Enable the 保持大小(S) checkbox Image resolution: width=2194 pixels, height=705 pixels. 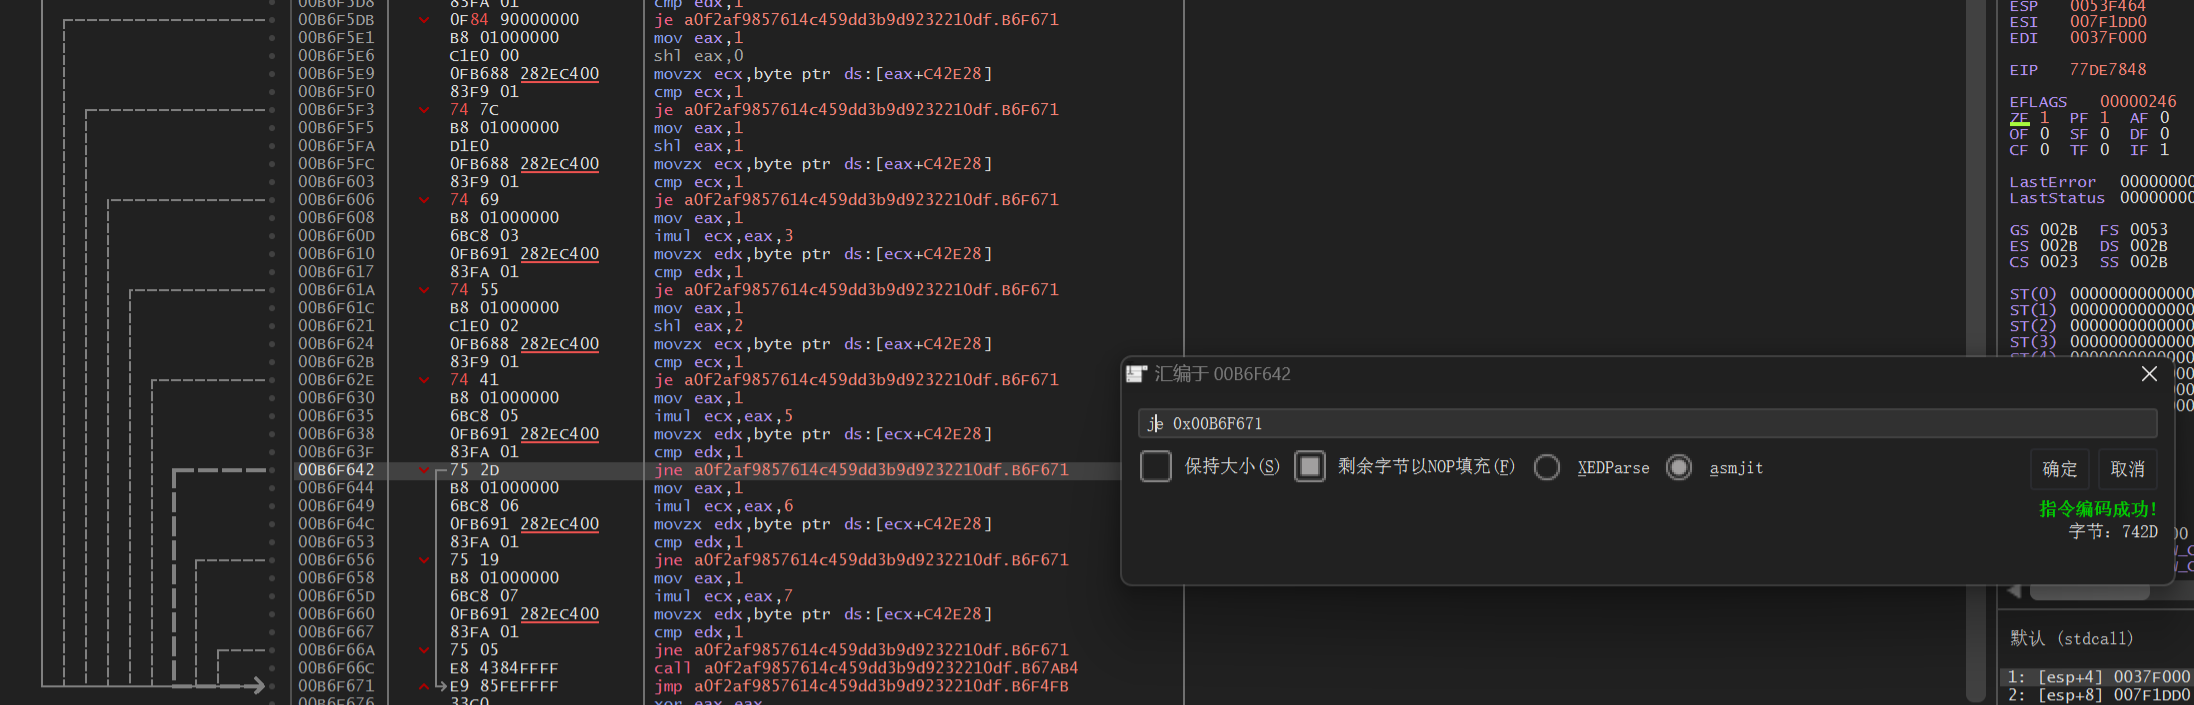[x=1155, y=467]
